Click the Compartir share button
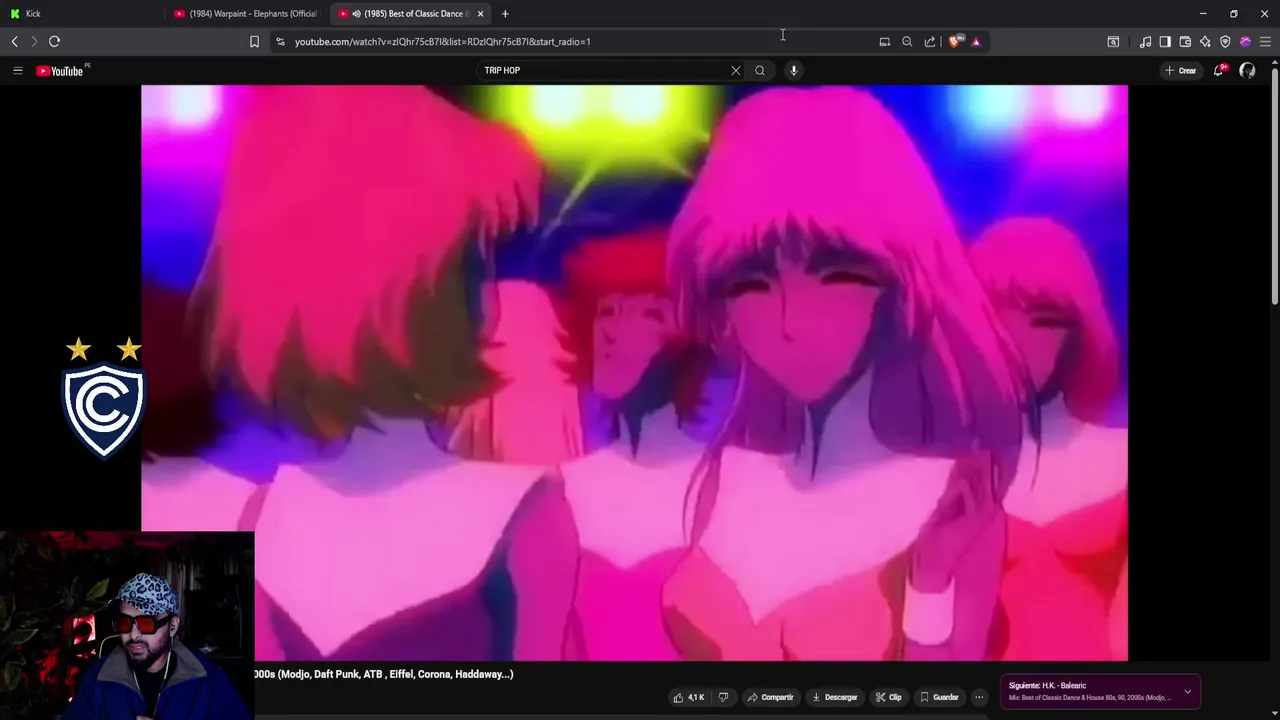Image resolution: width=1280 pixels, height=720 pixels. tap(770, 697)
